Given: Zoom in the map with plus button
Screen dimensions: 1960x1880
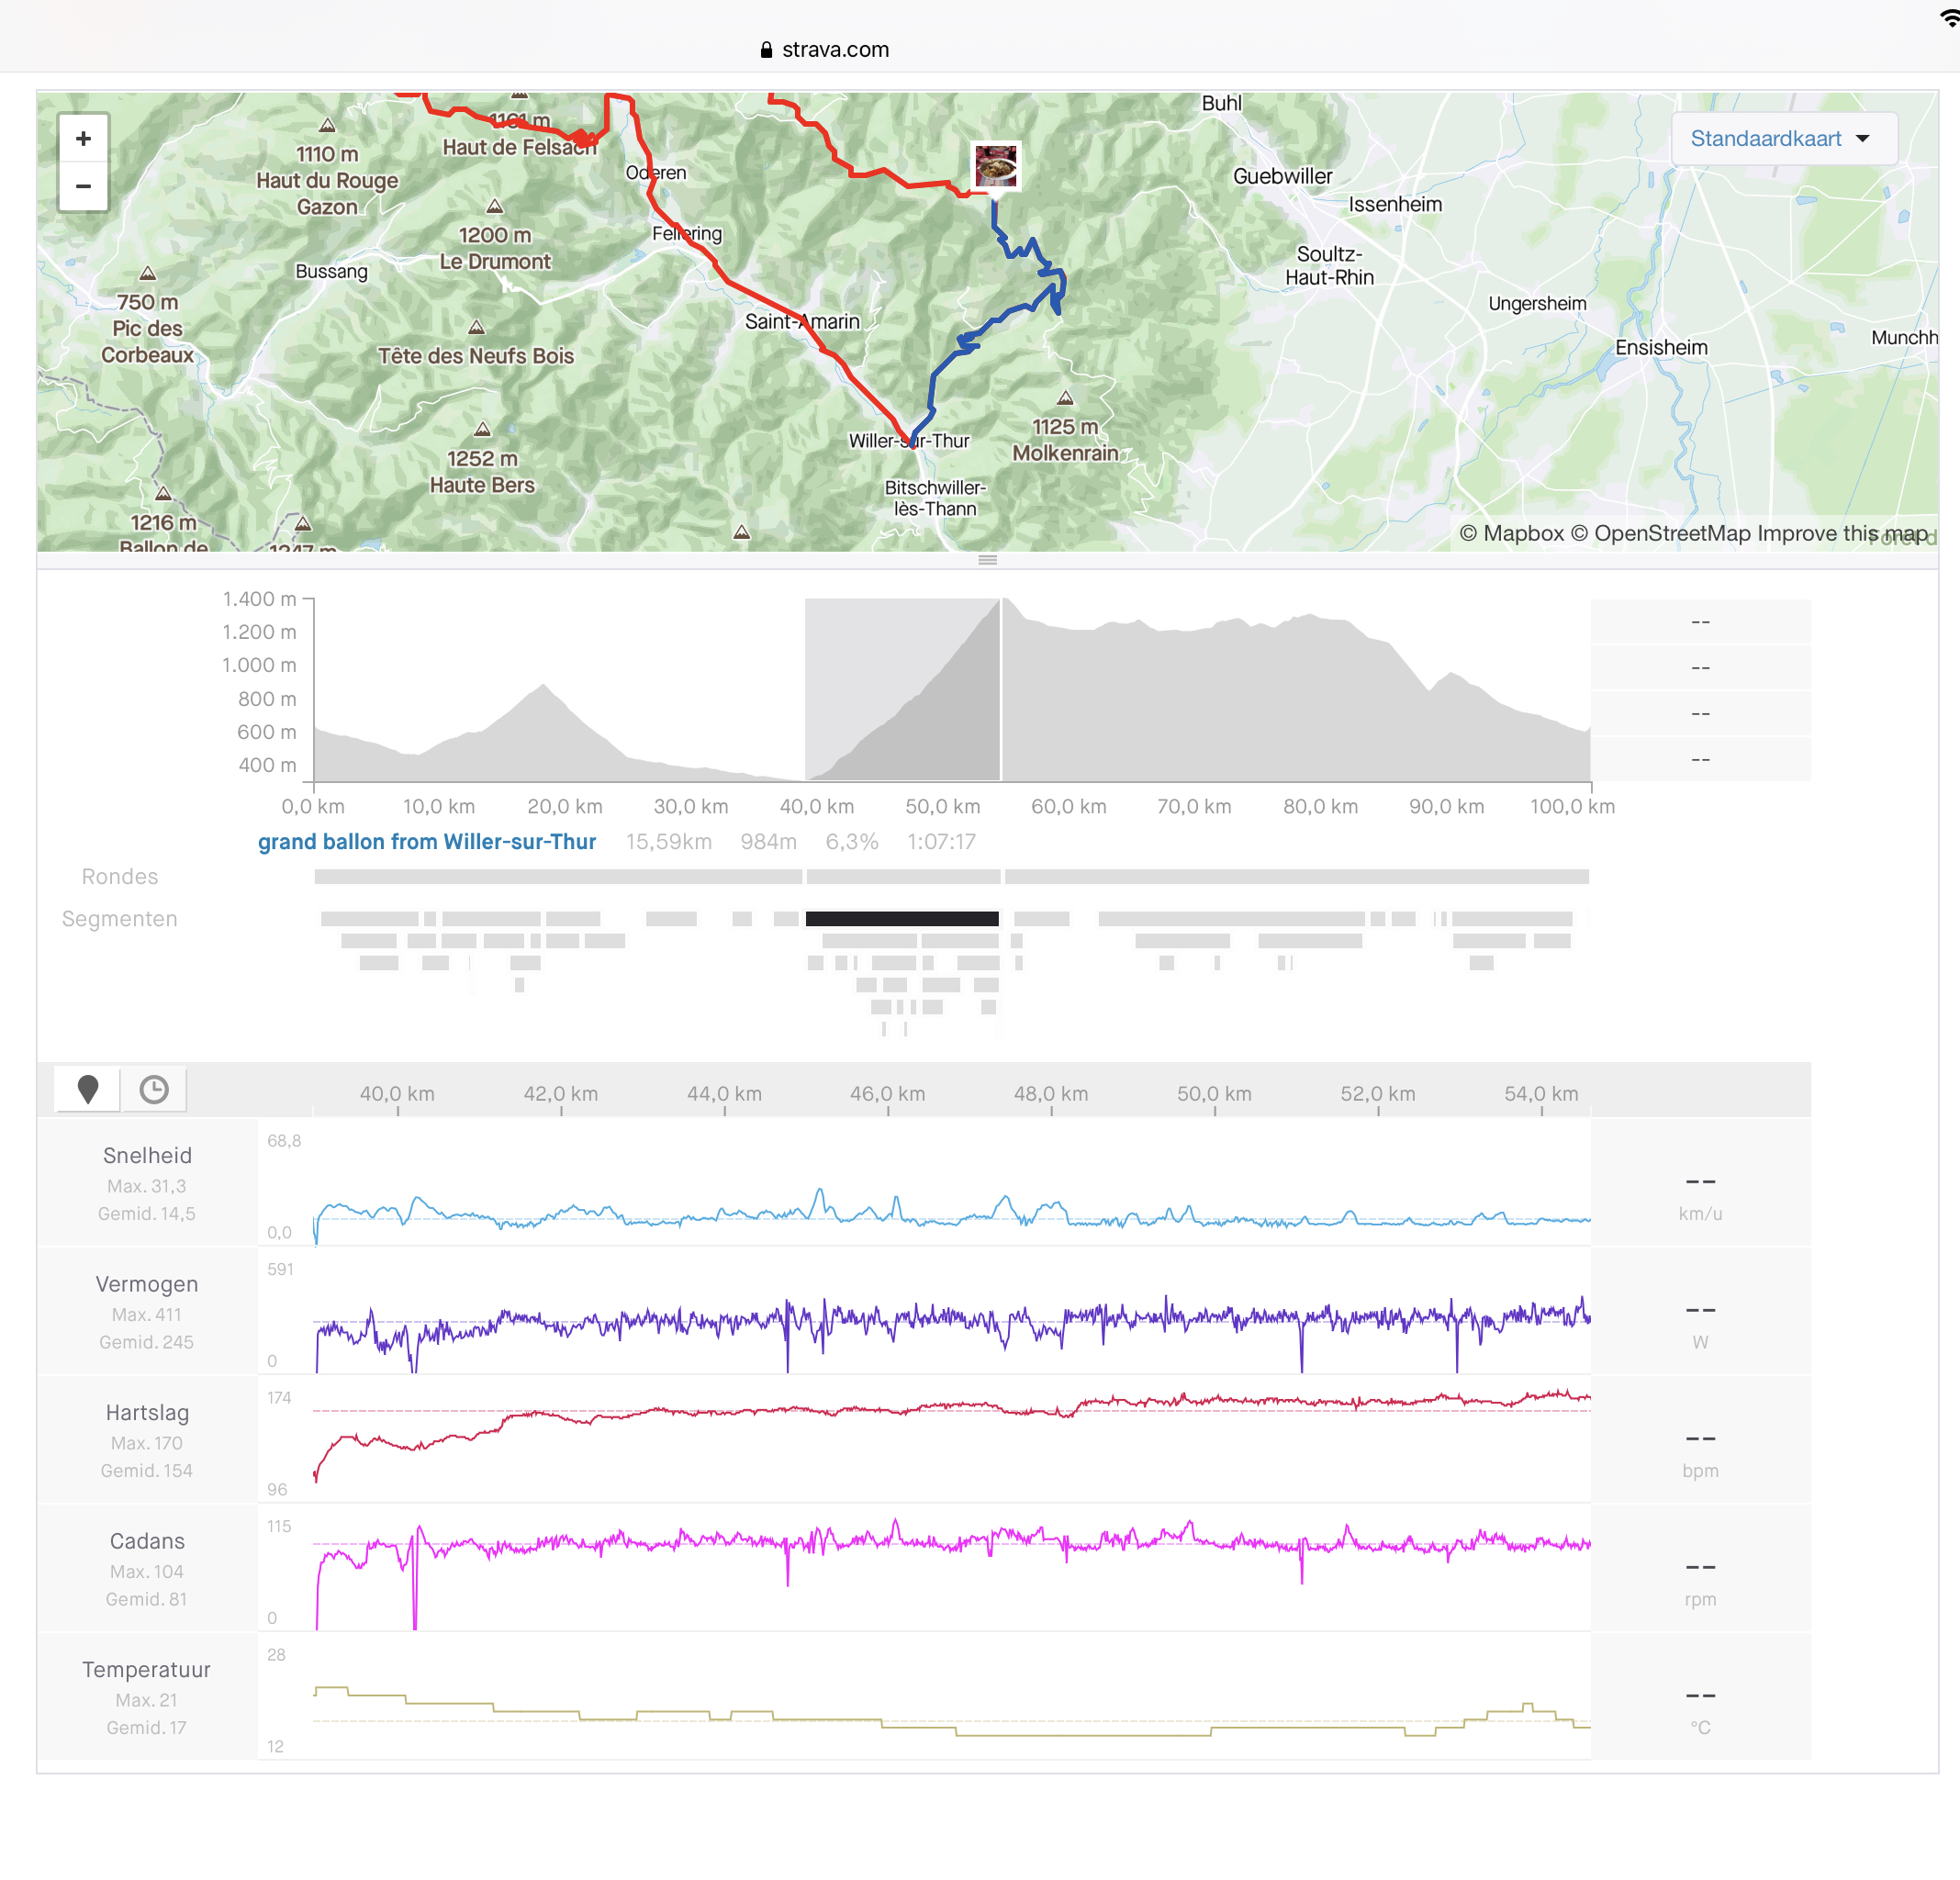Looking at the screenshot, I should click(83, 138).
